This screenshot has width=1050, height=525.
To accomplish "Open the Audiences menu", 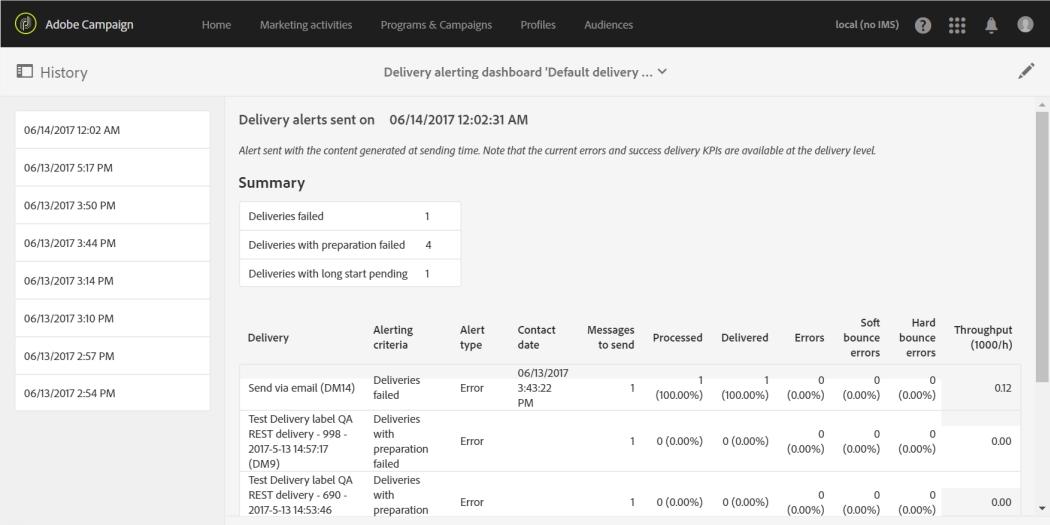I will [608, 25].
